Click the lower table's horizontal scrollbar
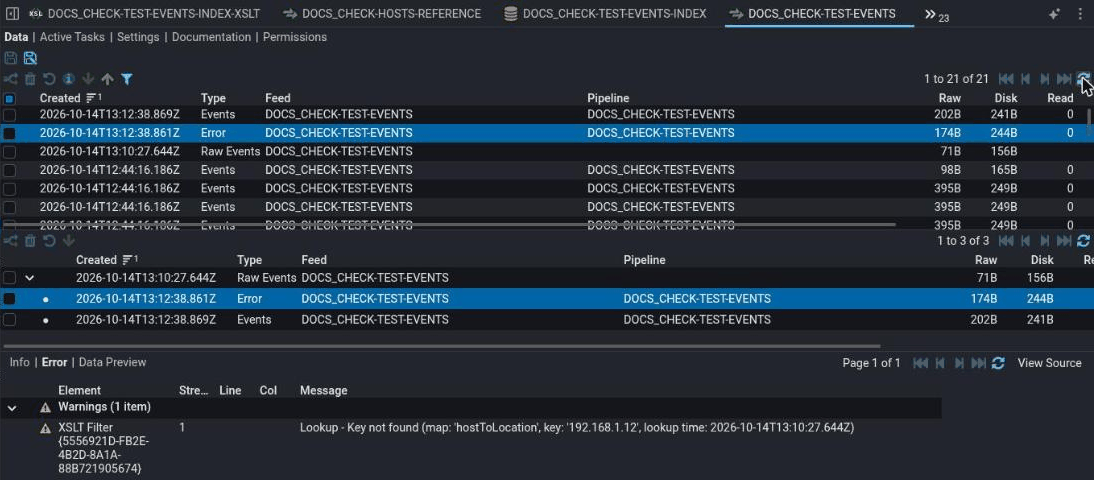Viewport: 1094px width, 480px height. [x=442, y=345]
